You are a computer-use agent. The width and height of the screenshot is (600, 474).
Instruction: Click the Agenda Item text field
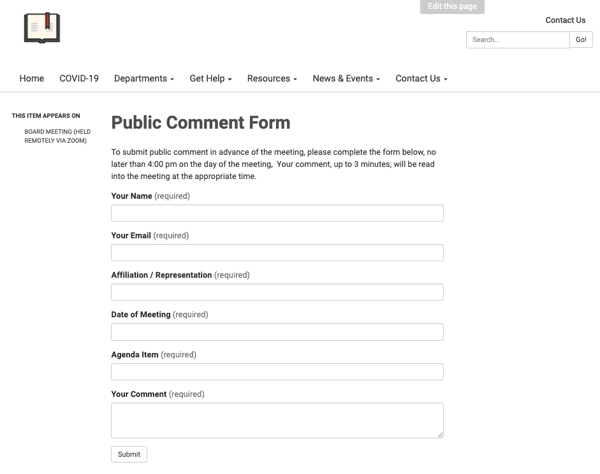(x=277, y=372)
